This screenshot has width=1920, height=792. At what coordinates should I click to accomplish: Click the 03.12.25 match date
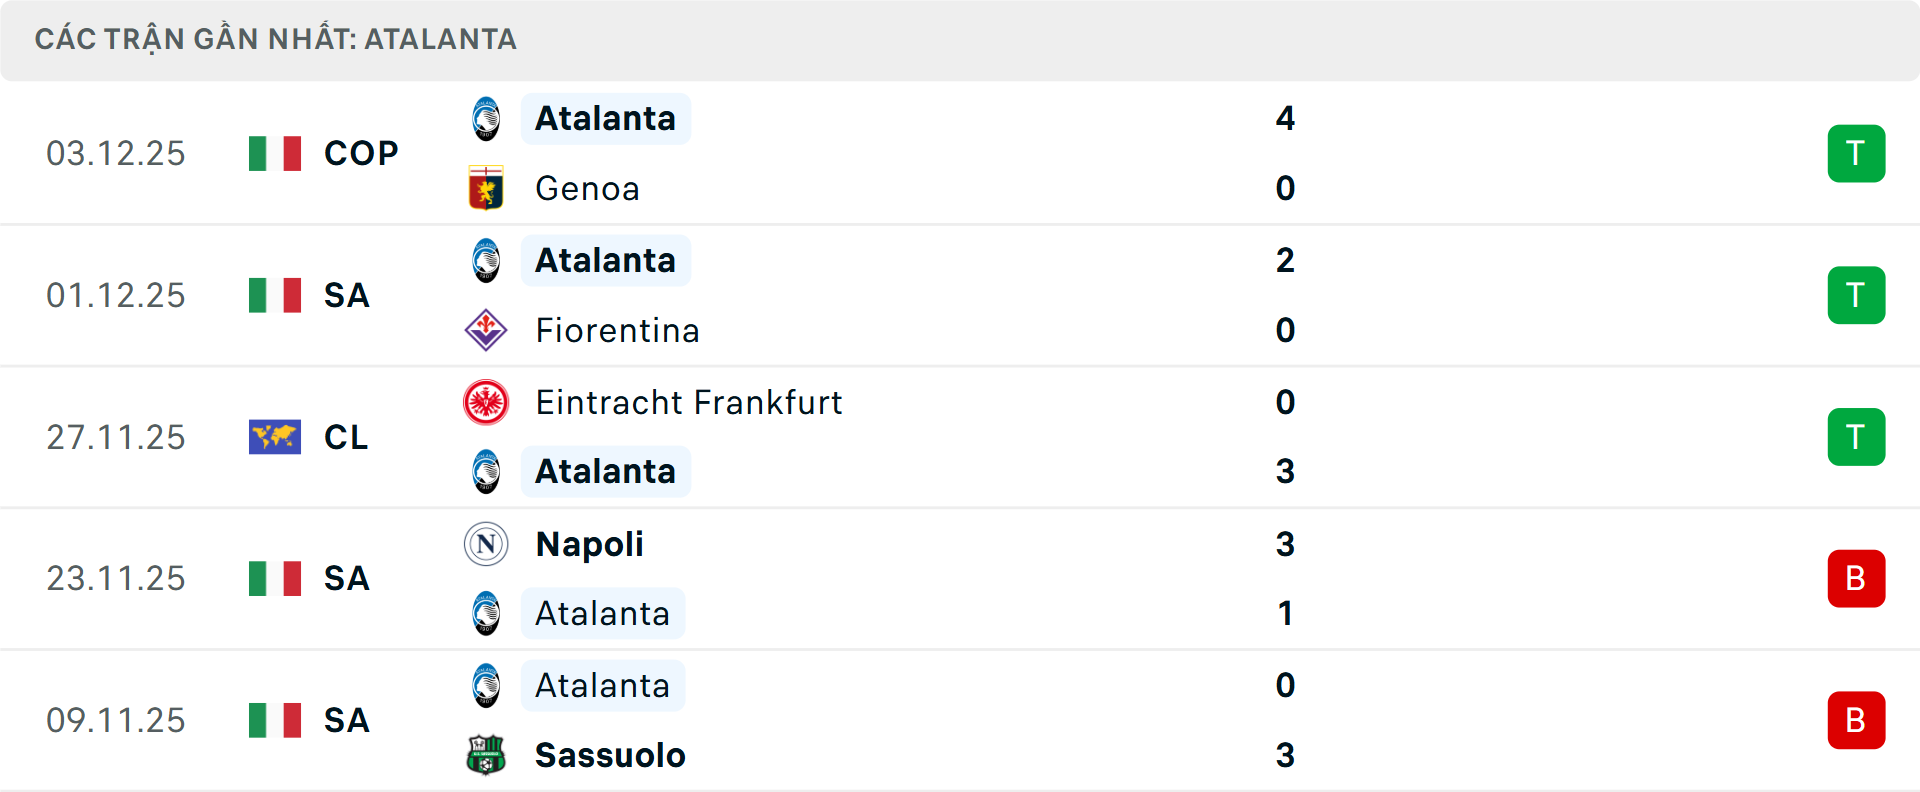click(x=116, y=153)
